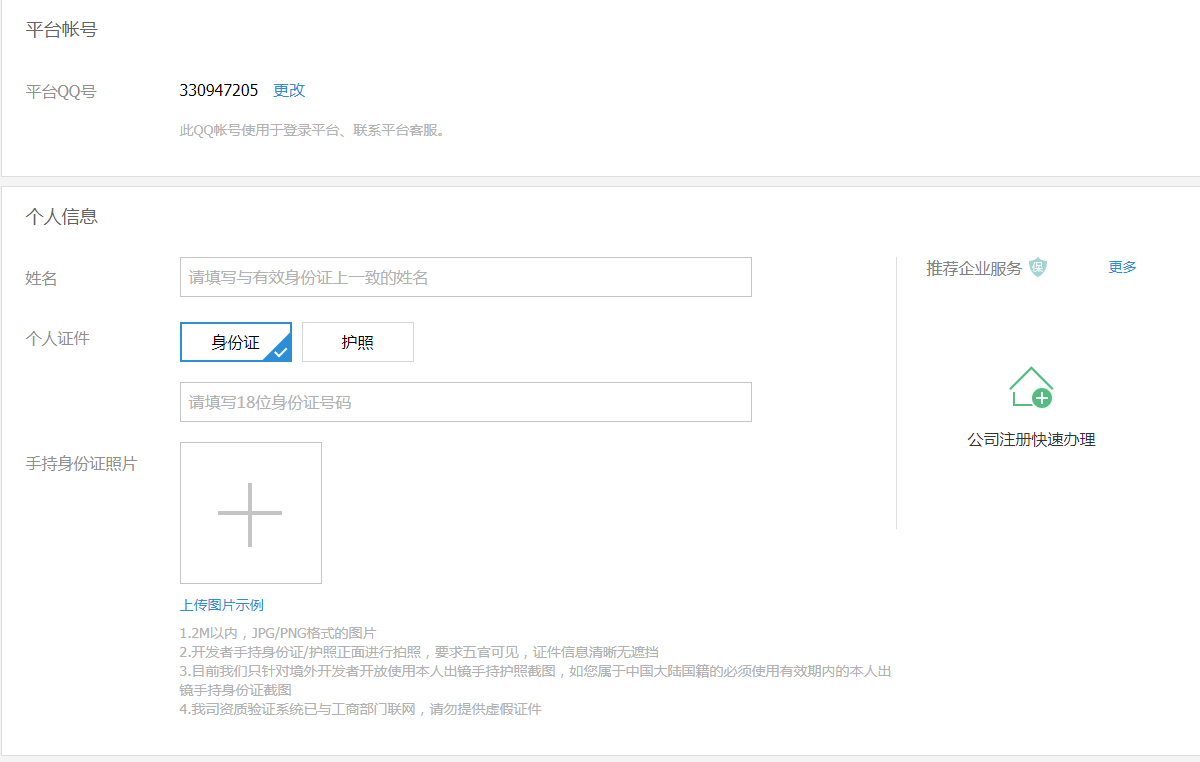The image size is (1200, 762).
Task: Open the 上传图片示例 link
Action: pos(222,605)
